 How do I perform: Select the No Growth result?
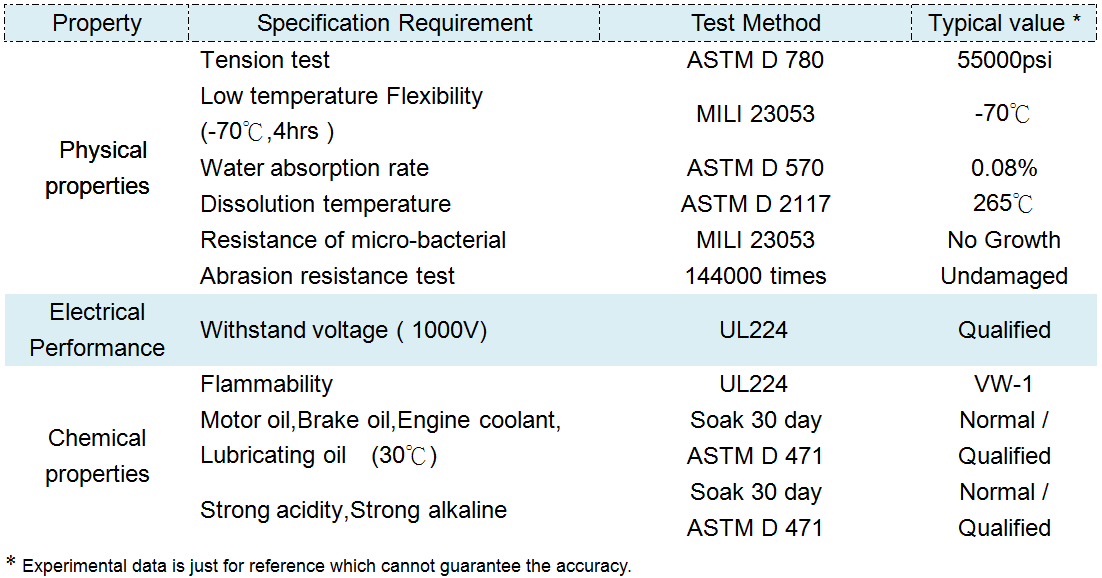pyautogui.click(x=1004, y=240)
